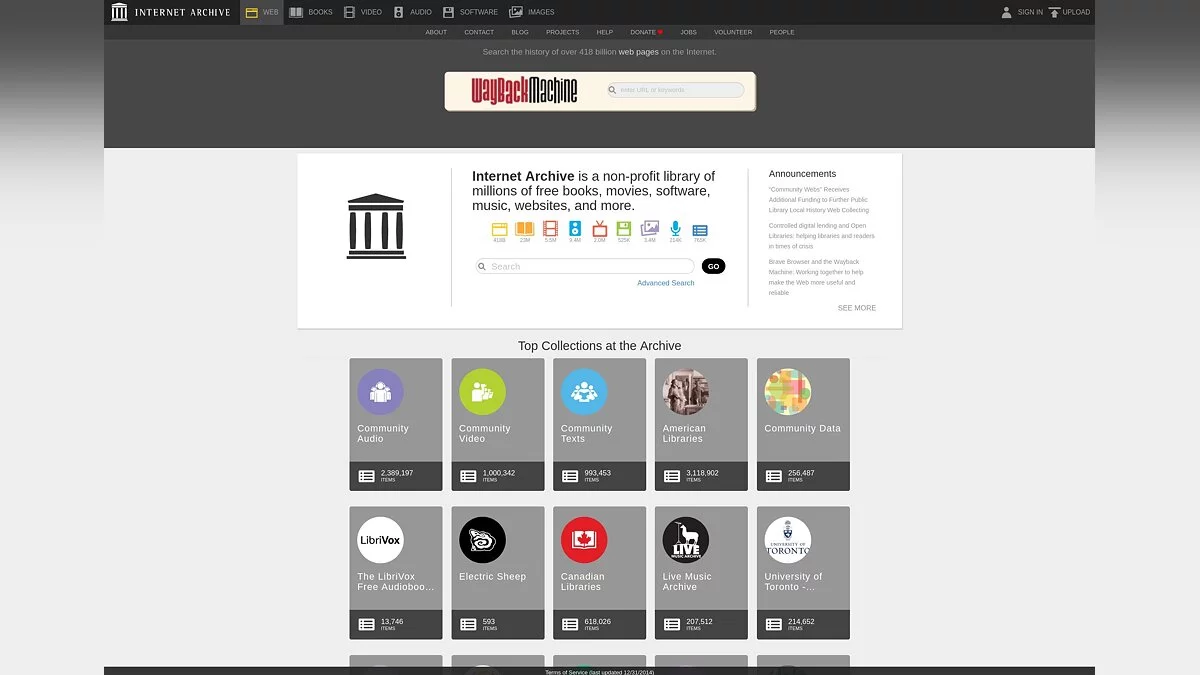Open the SOFTWARE tab in top navigation

pos(470,12)
